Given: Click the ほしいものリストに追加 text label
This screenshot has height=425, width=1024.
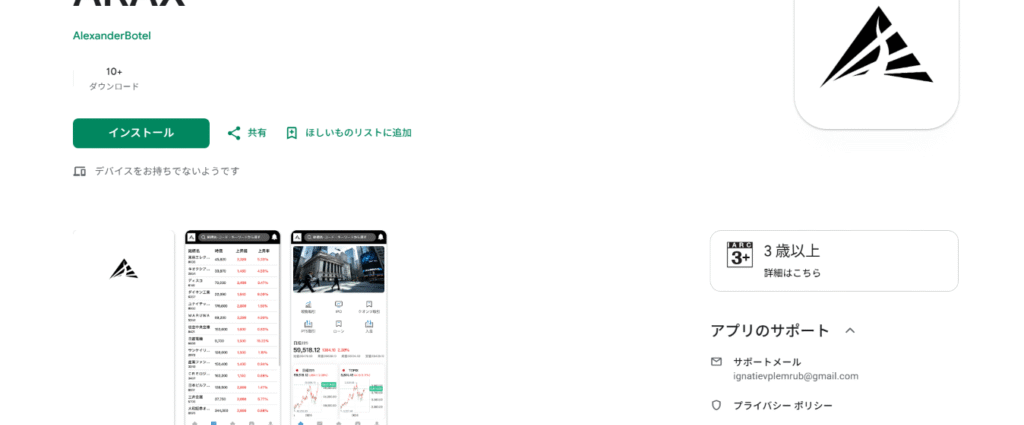Looking at the screenshot, I should click(x=359, y=133).
